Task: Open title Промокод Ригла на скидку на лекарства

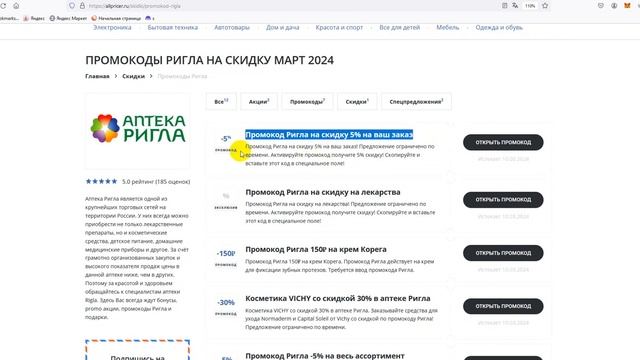Action: pyautogui.click(x=323, y=192)
